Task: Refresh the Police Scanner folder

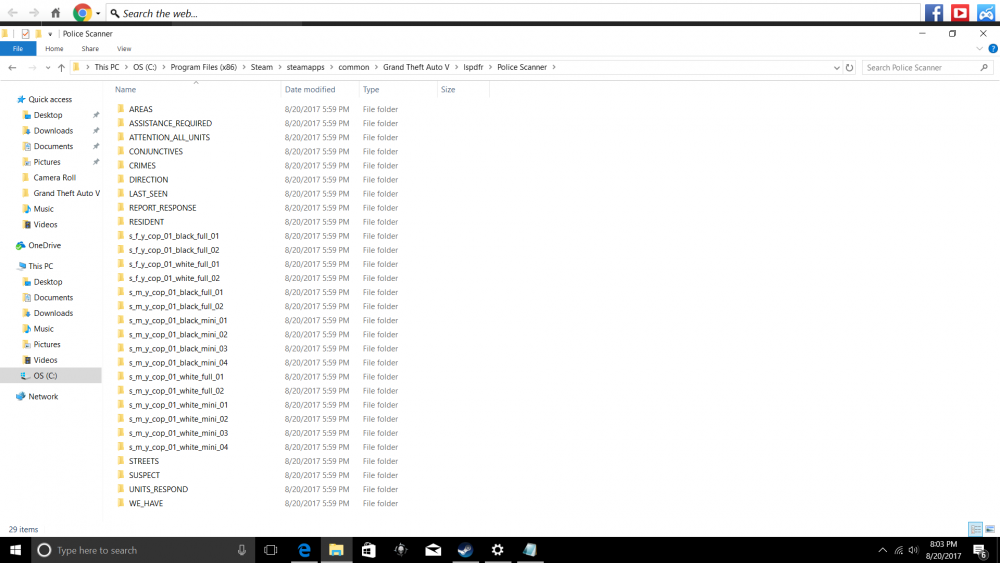Action: click(x=849, y=68)
